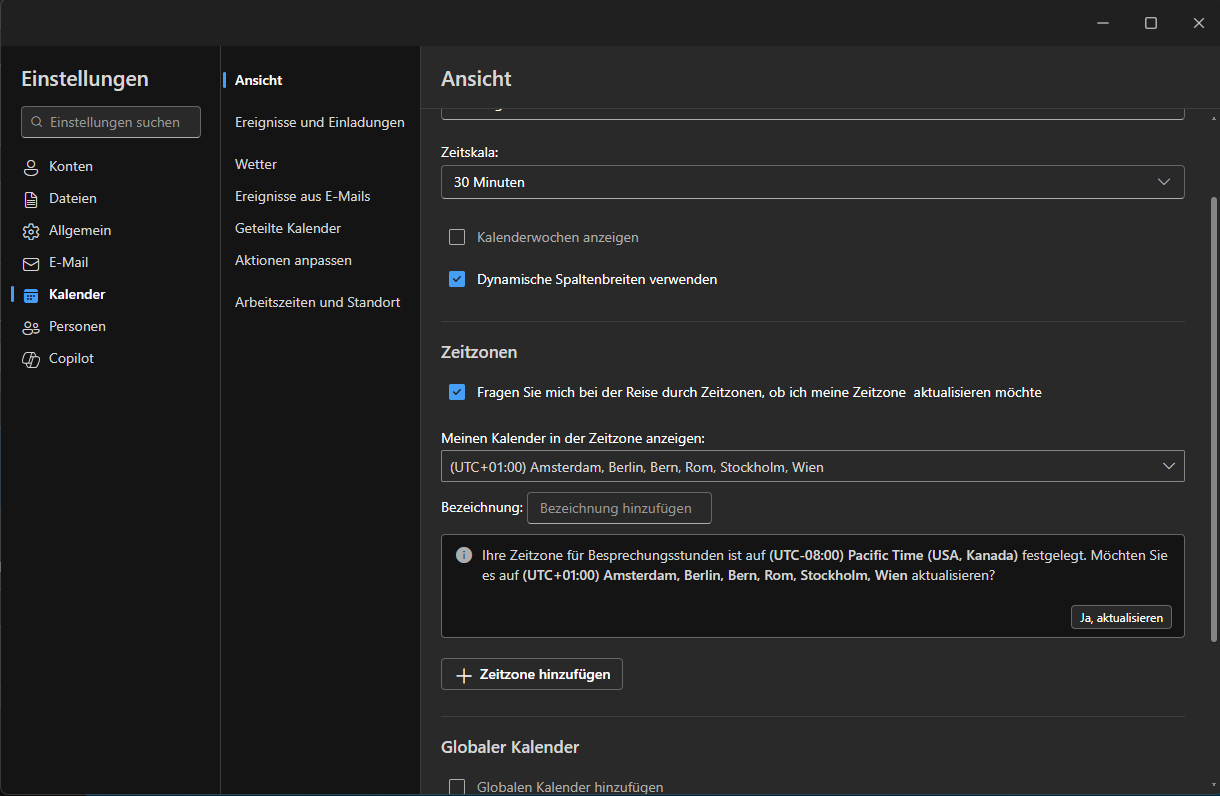Screen dimensions: 1220x796
Task: Click Zeitzone hinzufügen button
Action: point(532,675)
